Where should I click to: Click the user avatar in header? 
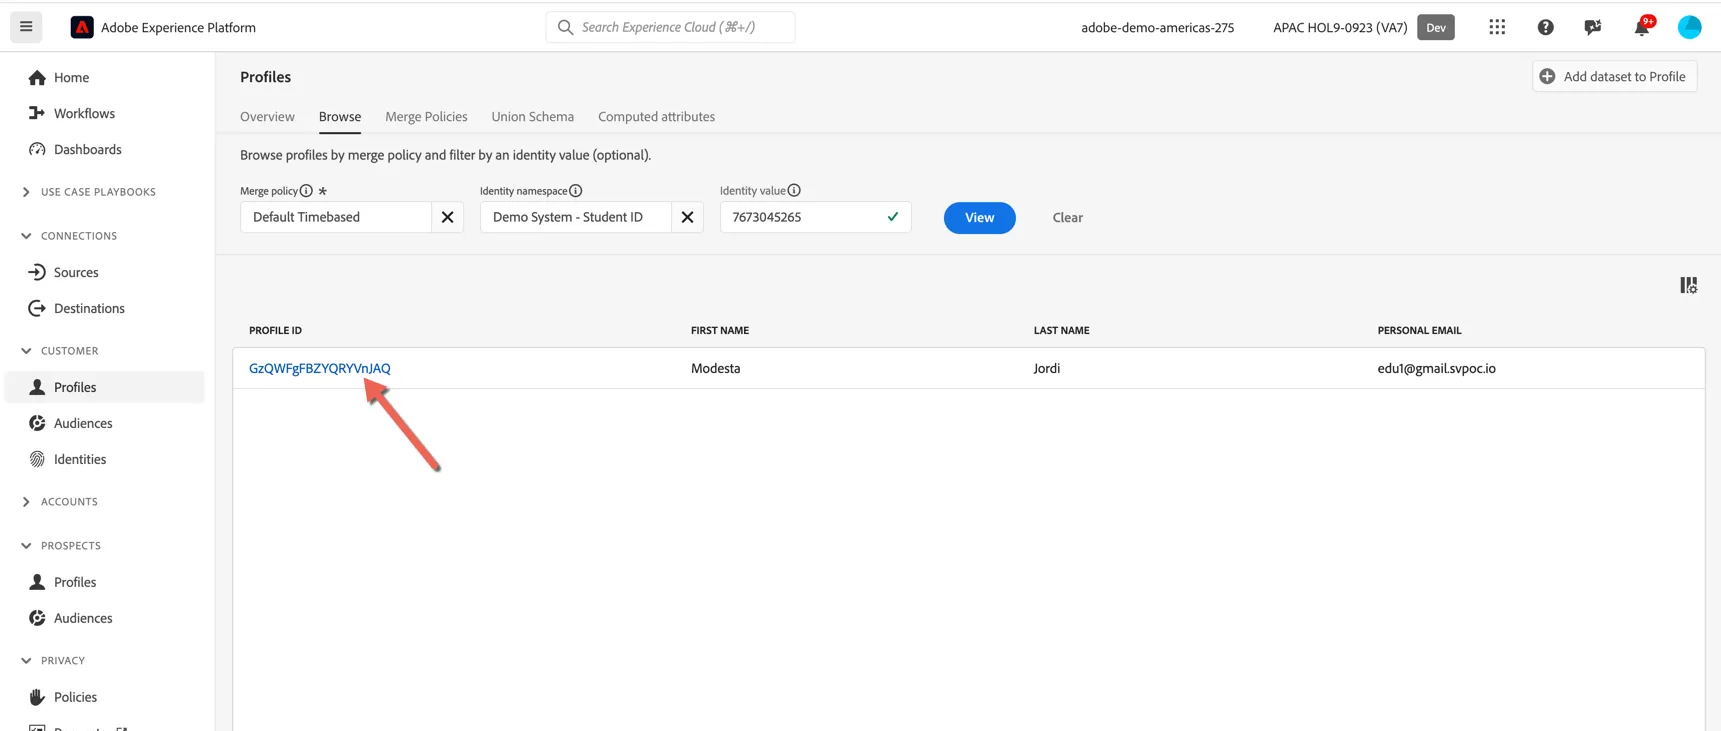(x=1689, y=27)
